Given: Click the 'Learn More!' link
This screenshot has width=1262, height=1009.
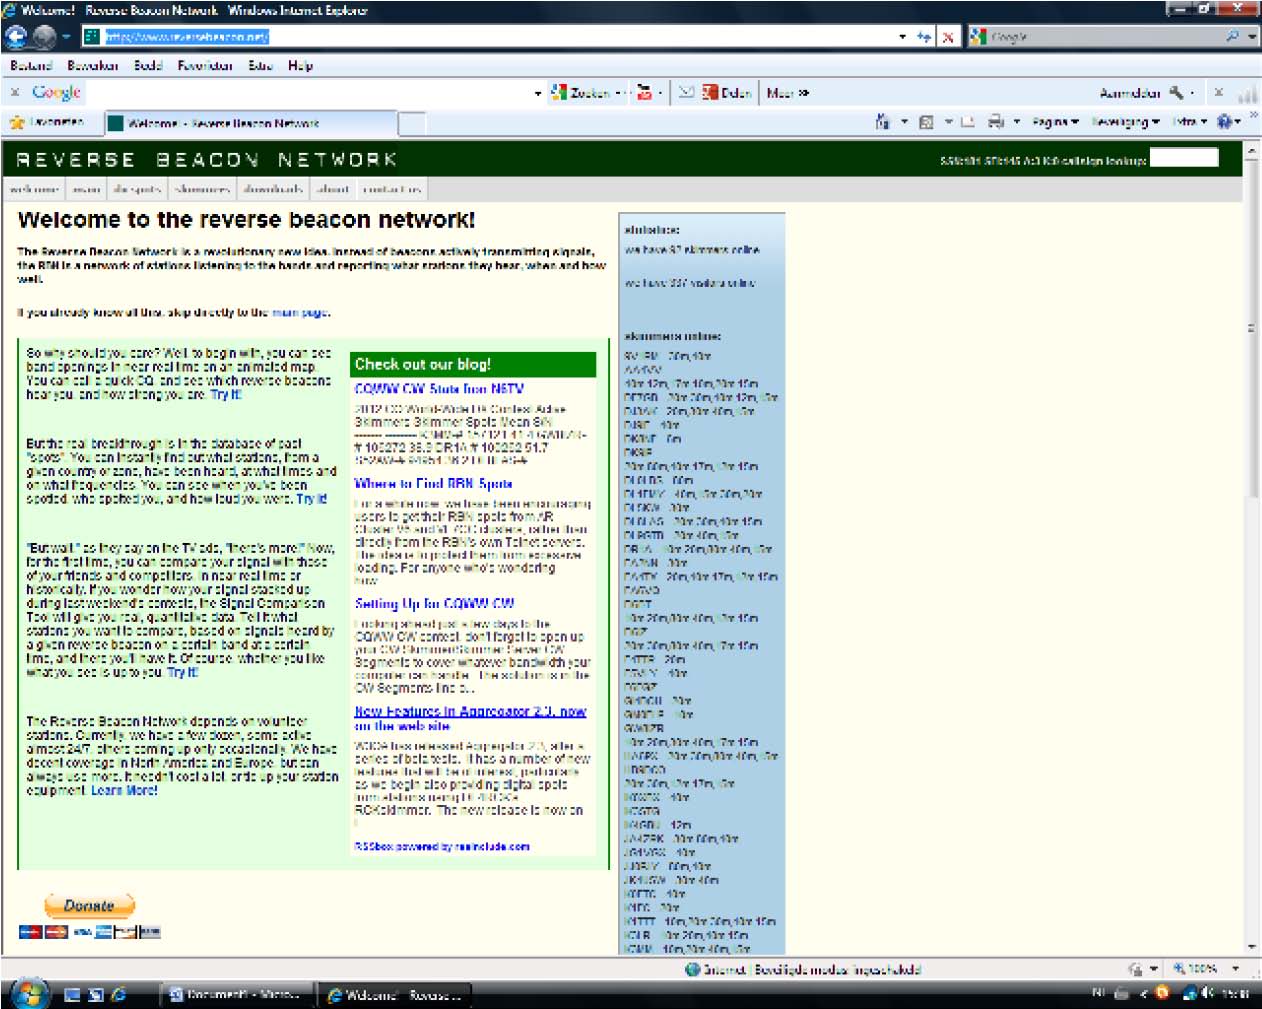Looking at the screenshot, I should (124, 790).
